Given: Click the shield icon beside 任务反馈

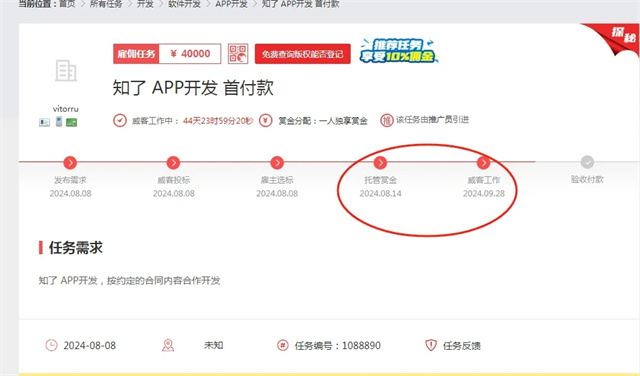Looking at the screenshot, I should tap(431, 345).
